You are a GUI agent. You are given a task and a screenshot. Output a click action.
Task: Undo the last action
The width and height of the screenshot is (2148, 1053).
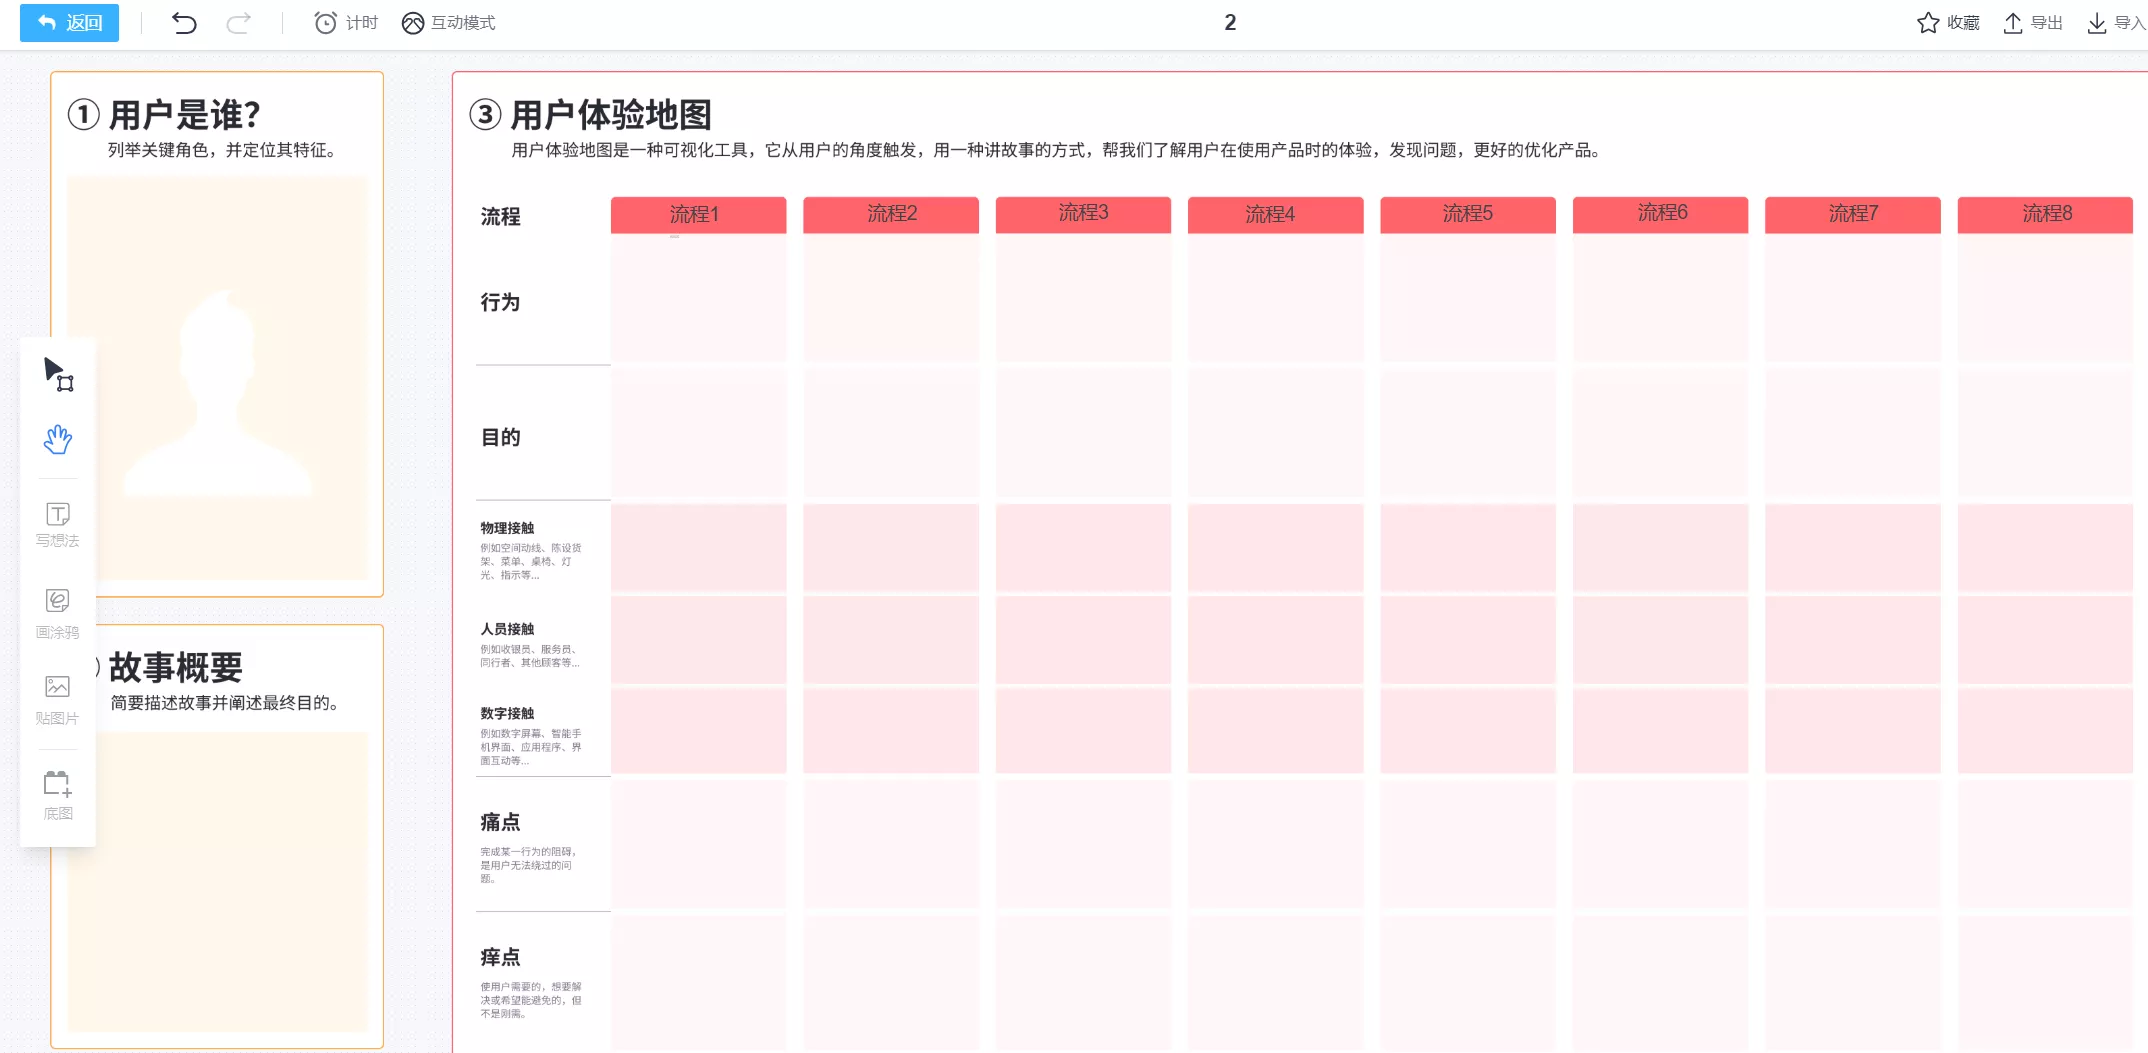184,23
